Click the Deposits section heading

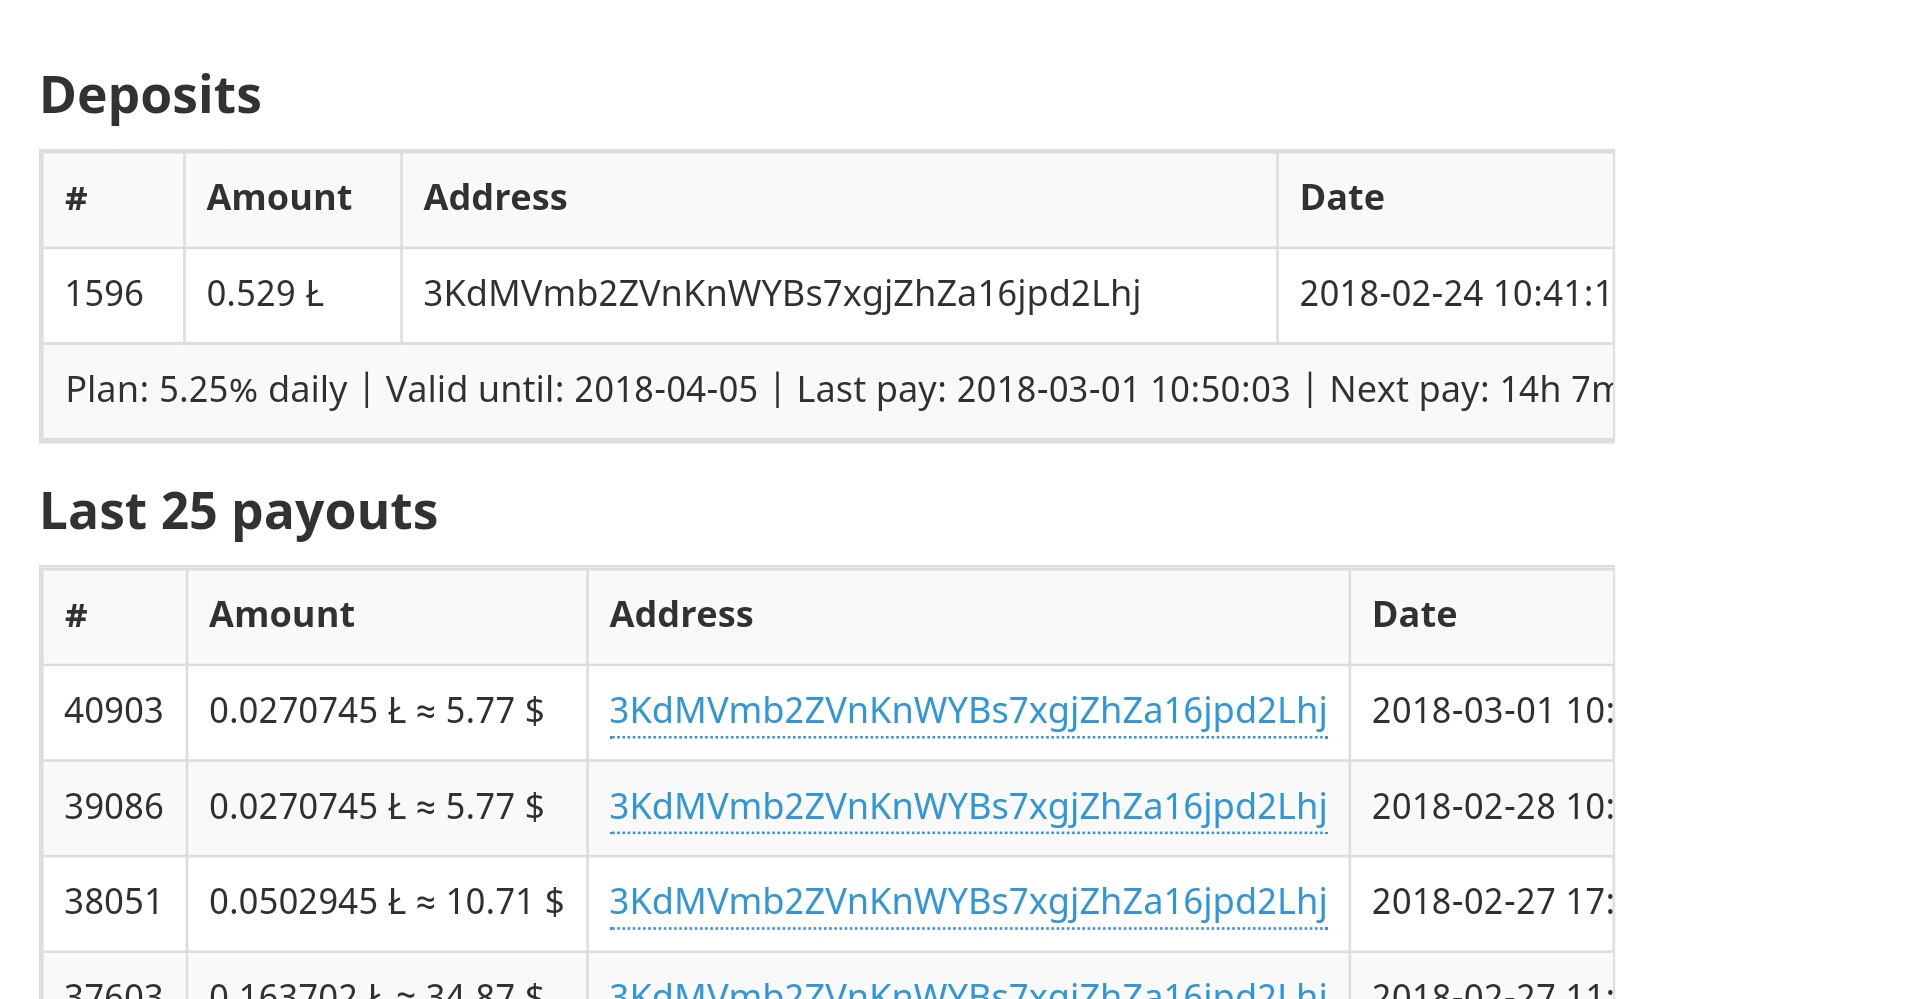(x=151, y=95)
